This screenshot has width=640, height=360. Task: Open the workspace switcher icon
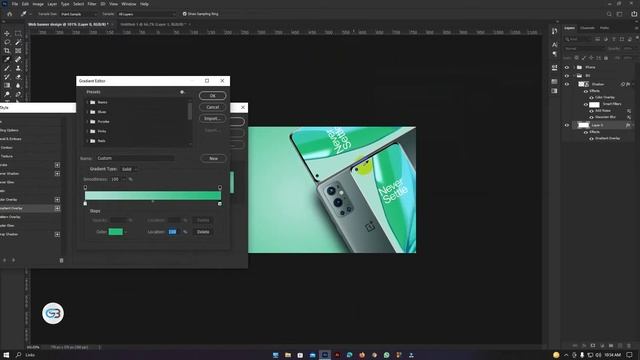[620, 14]
